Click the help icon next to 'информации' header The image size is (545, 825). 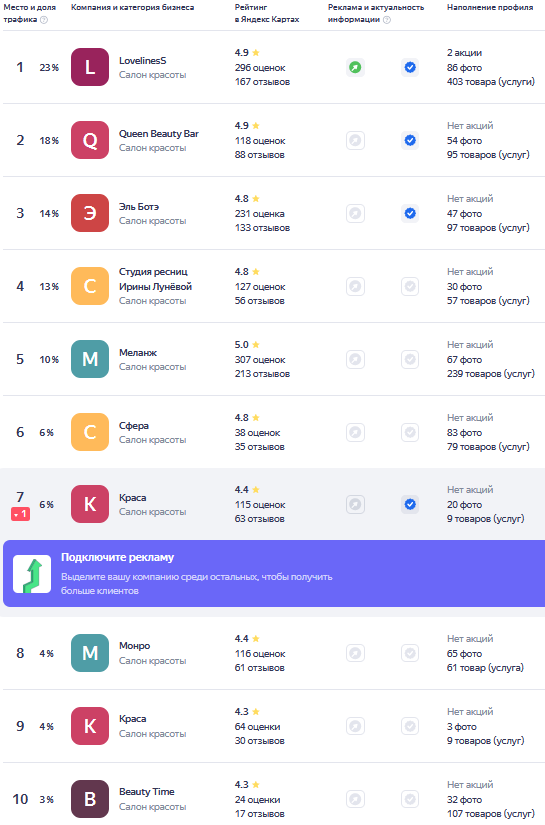pos(387,20)
